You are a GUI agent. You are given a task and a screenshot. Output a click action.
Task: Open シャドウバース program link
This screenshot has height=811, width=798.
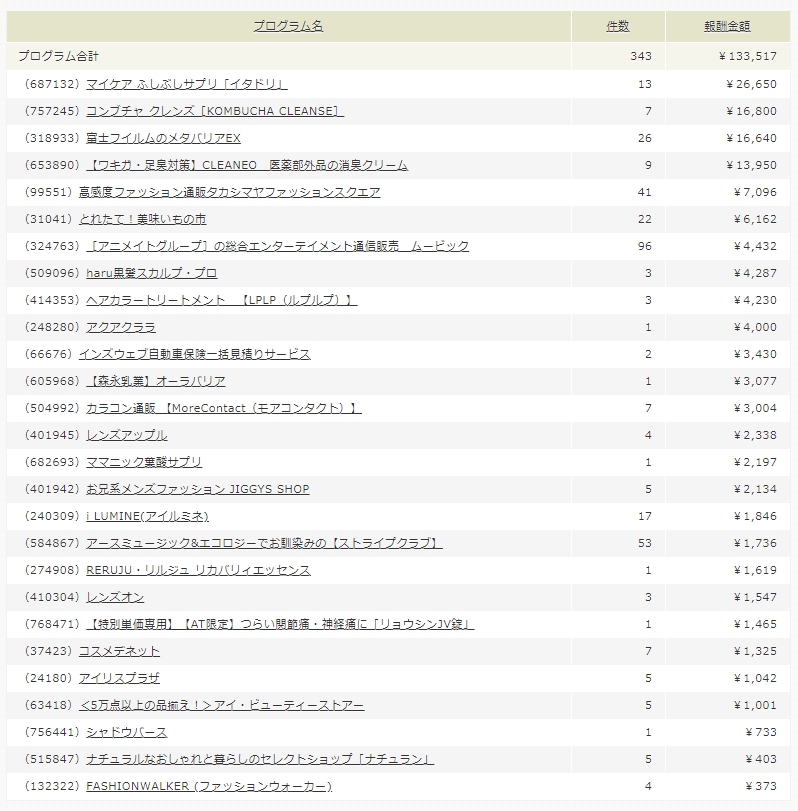pos(126,732)
